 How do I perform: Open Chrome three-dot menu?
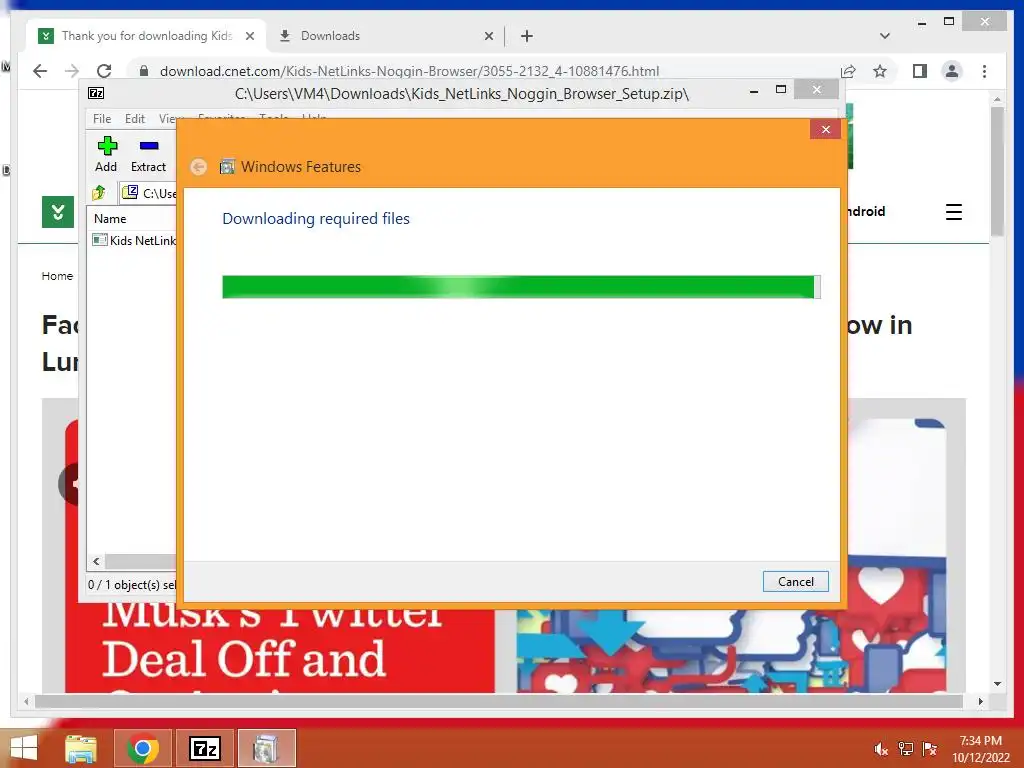tap(984, 71)
